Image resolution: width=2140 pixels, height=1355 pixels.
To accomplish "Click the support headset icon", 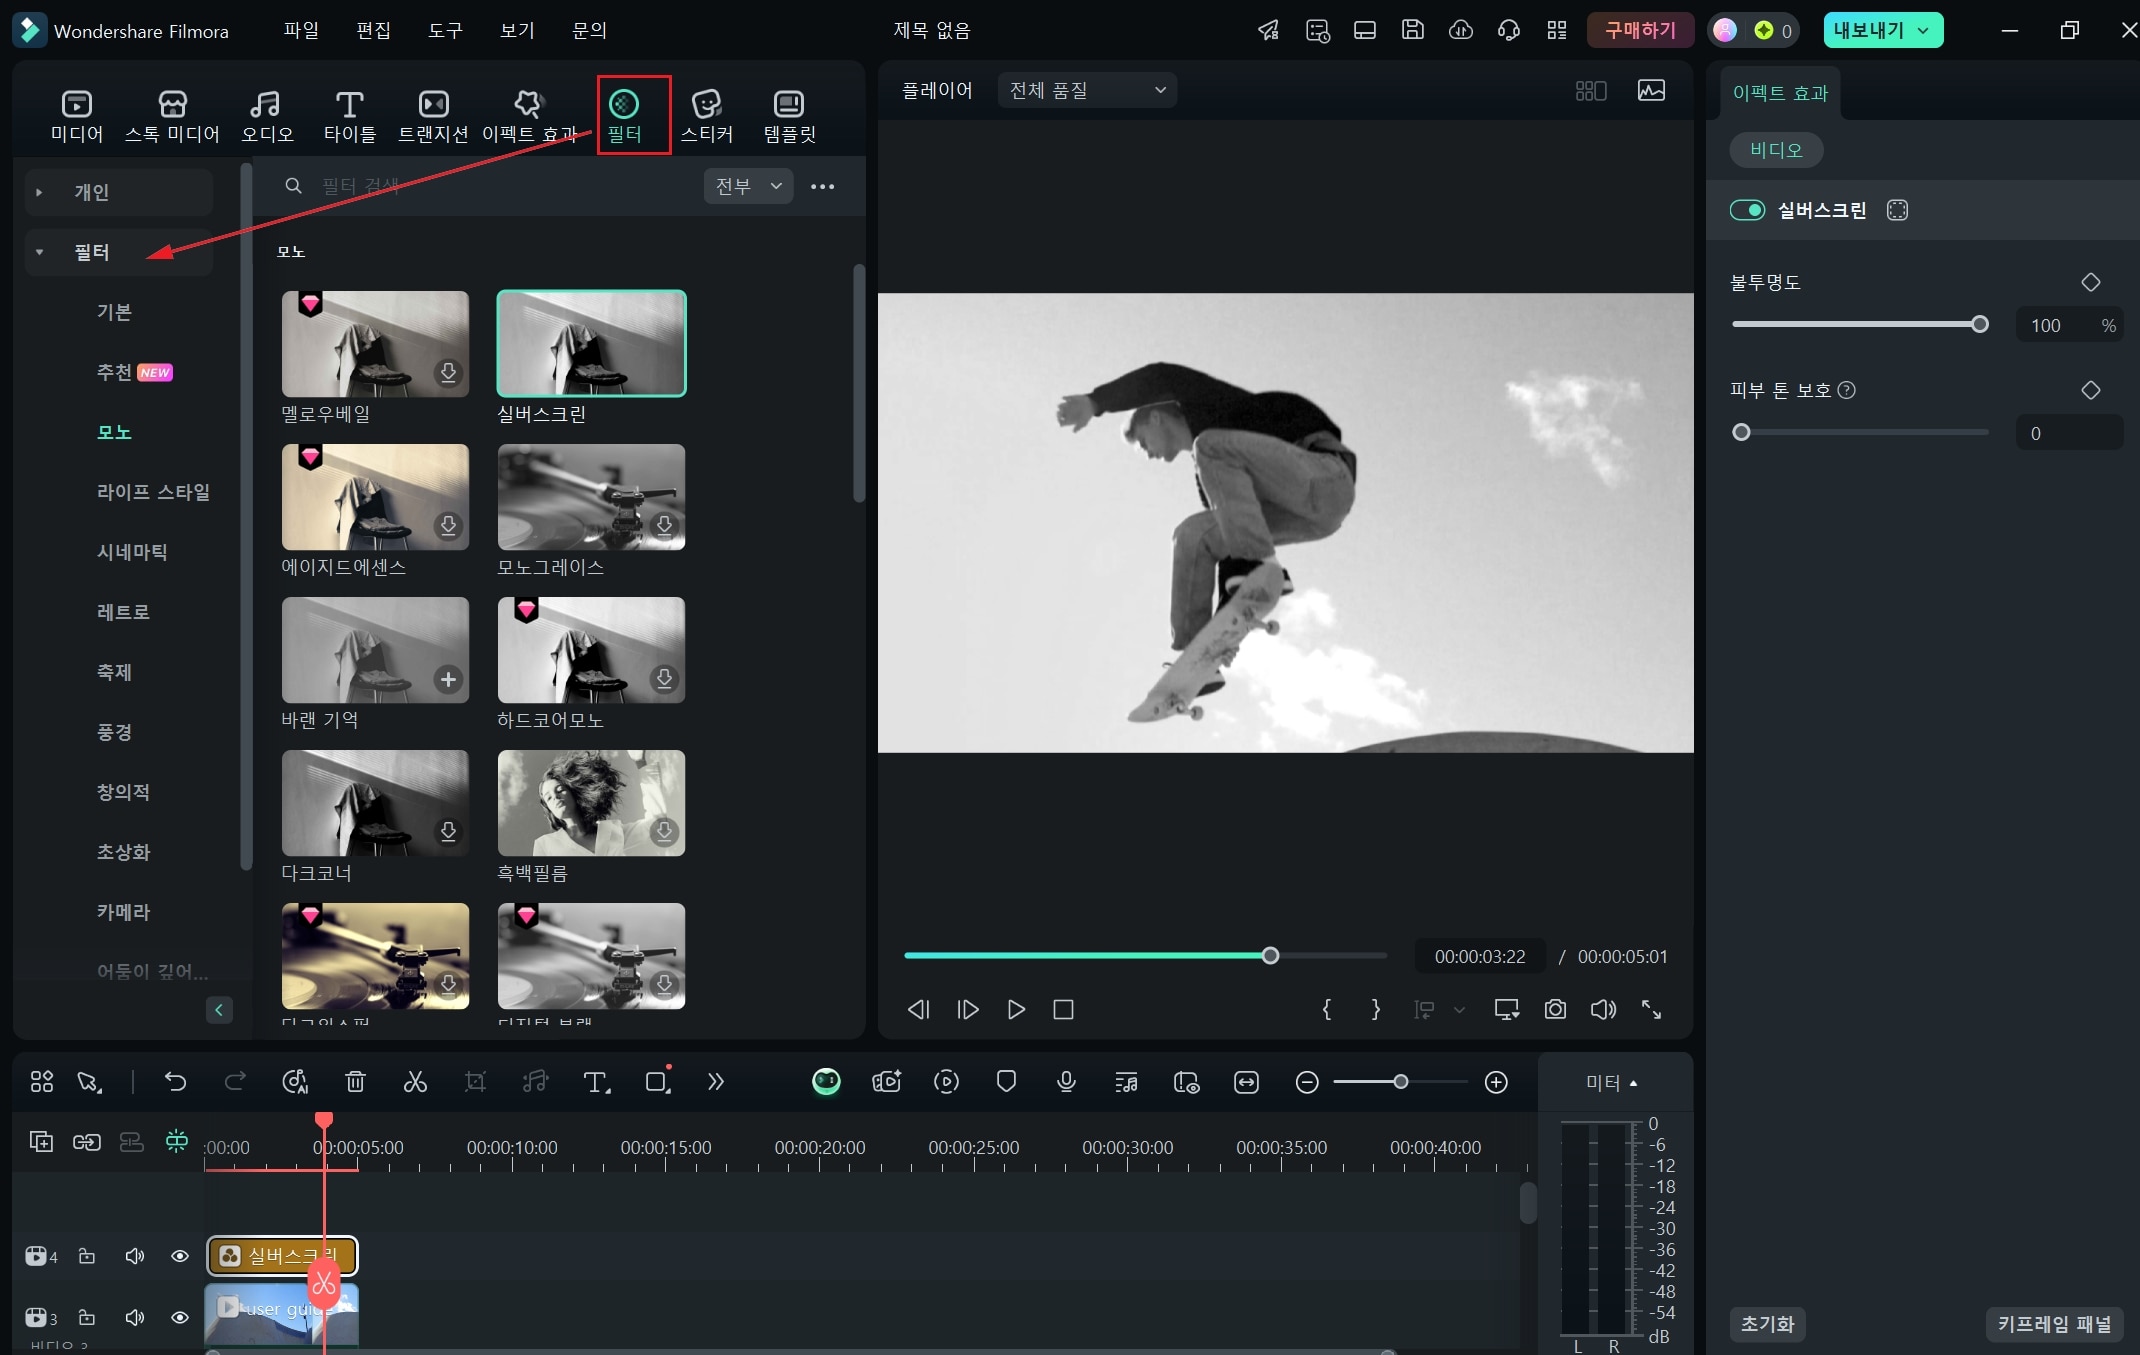I will click(1508, 30).
